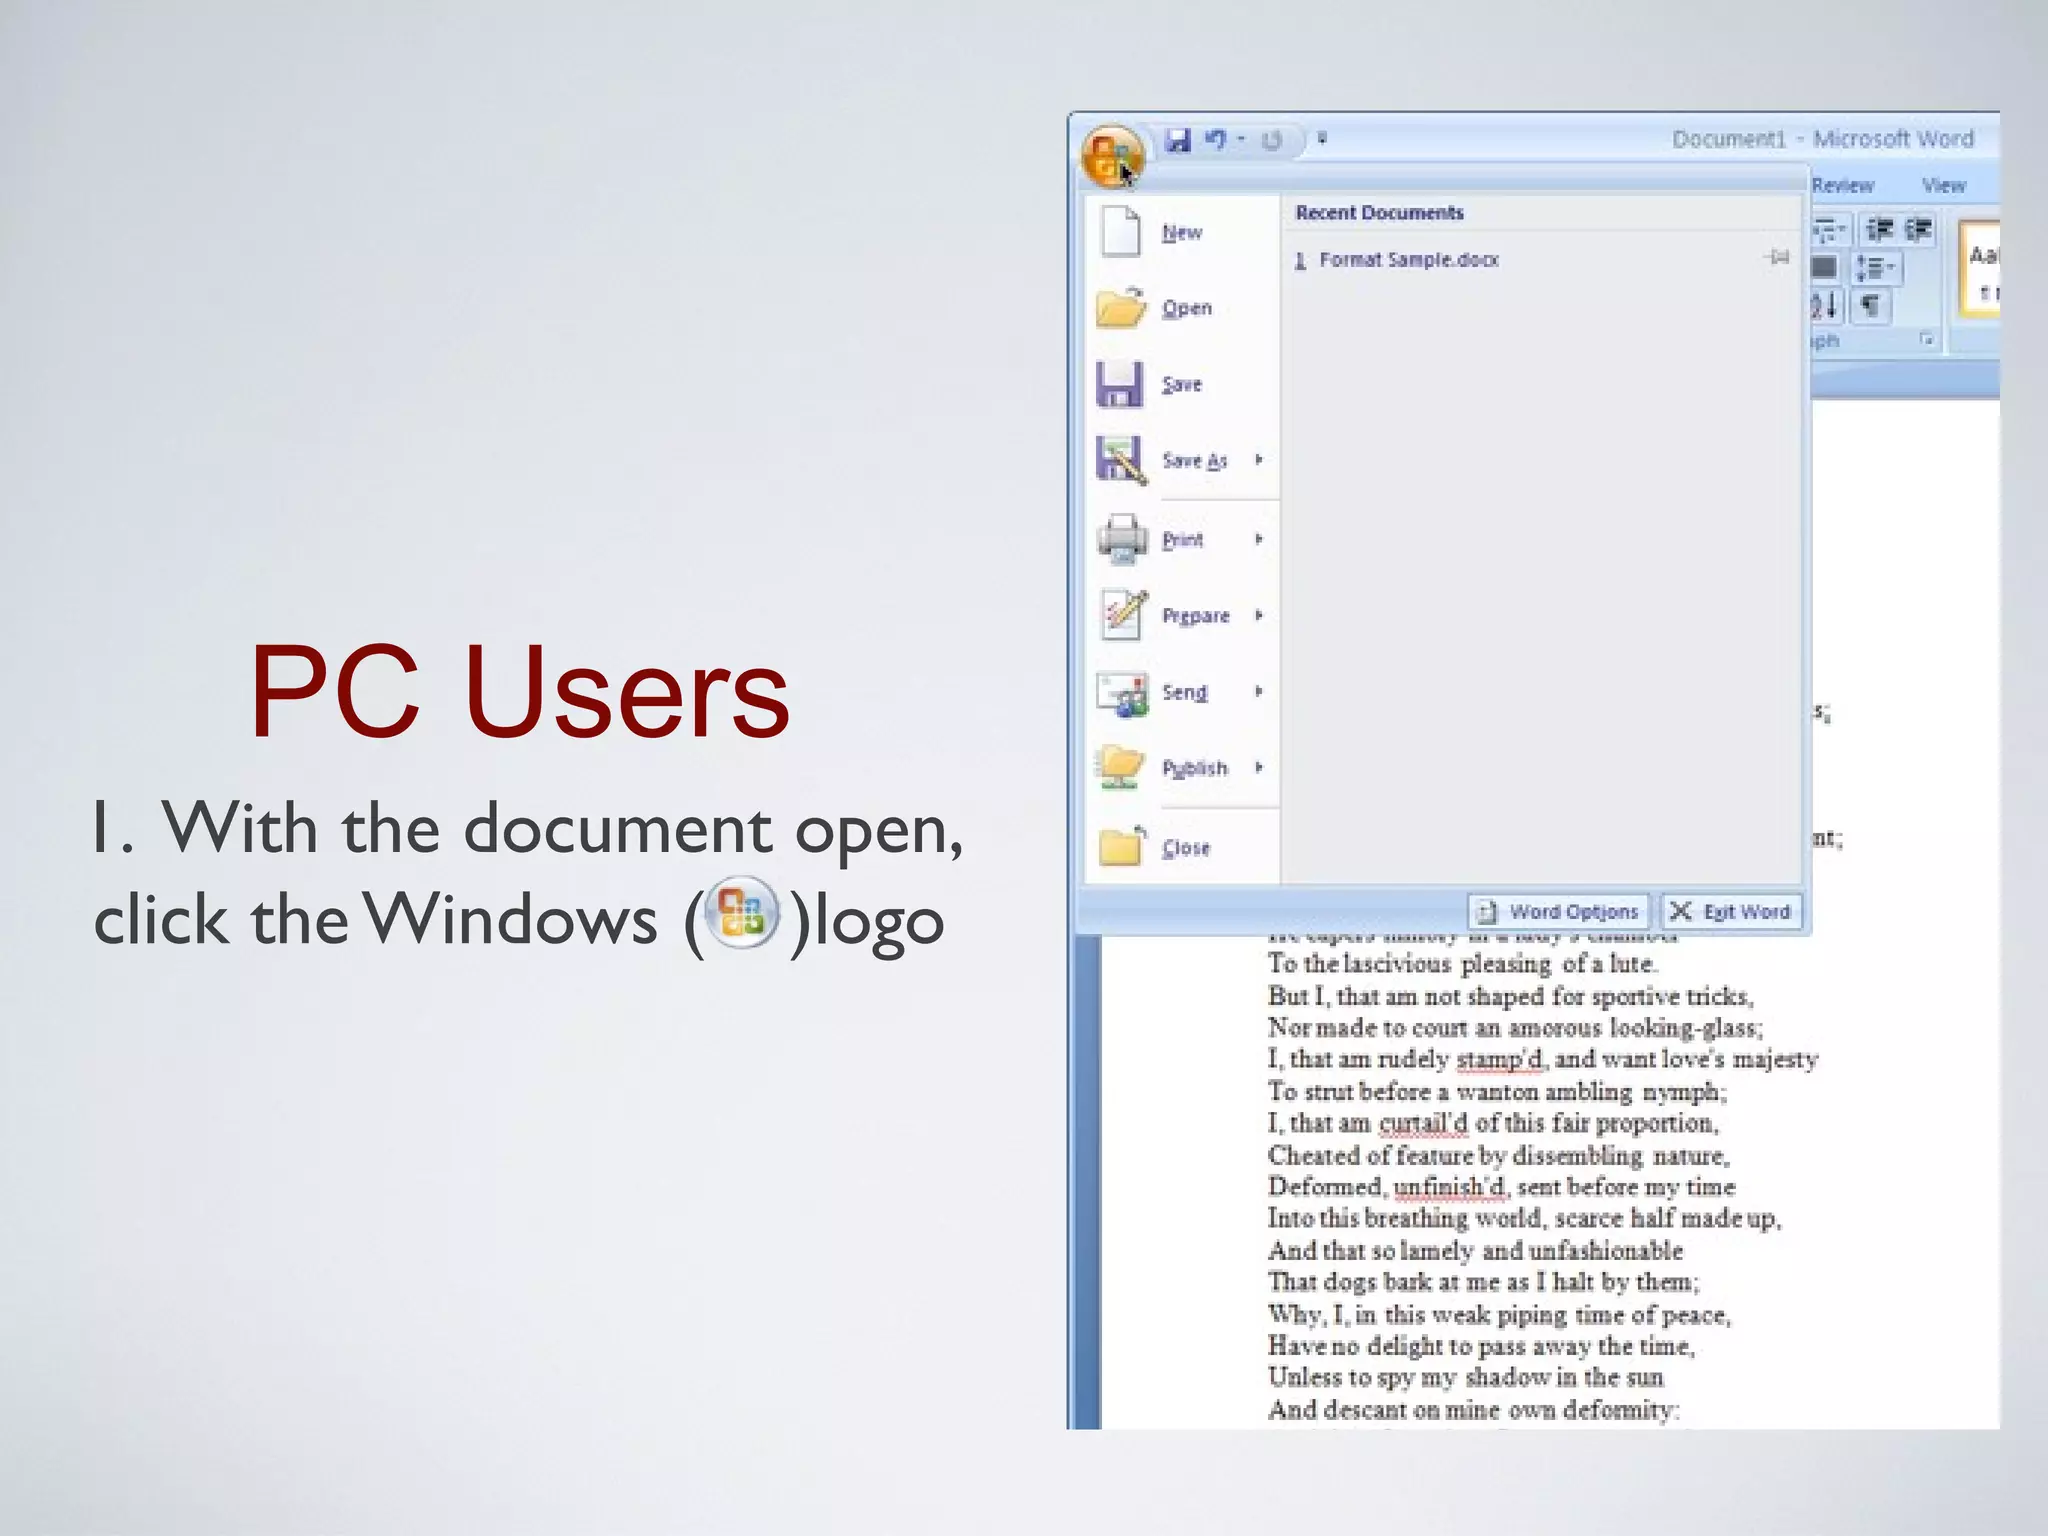Click Save in the Quick Access Toolbar
Image resolution: width=2048 pixels, height=1536 pixels.
coord(1179,140)
